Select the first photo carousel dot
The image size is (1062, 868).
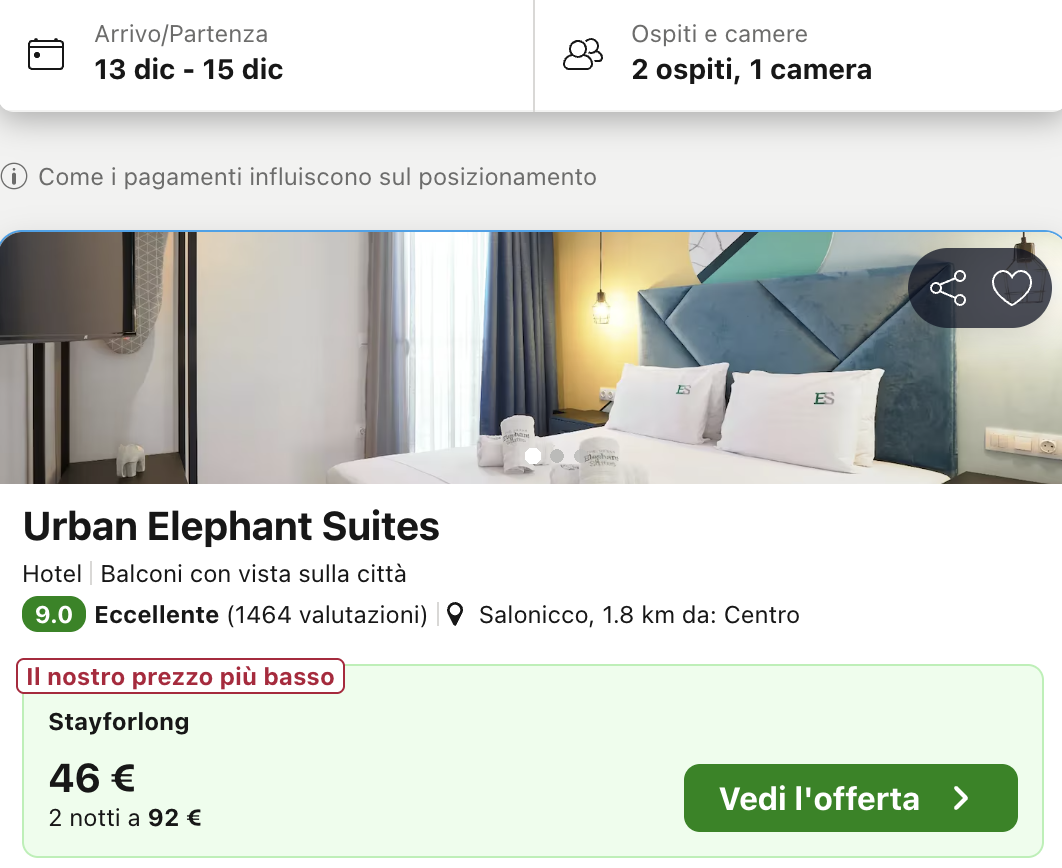click(533, 456)
